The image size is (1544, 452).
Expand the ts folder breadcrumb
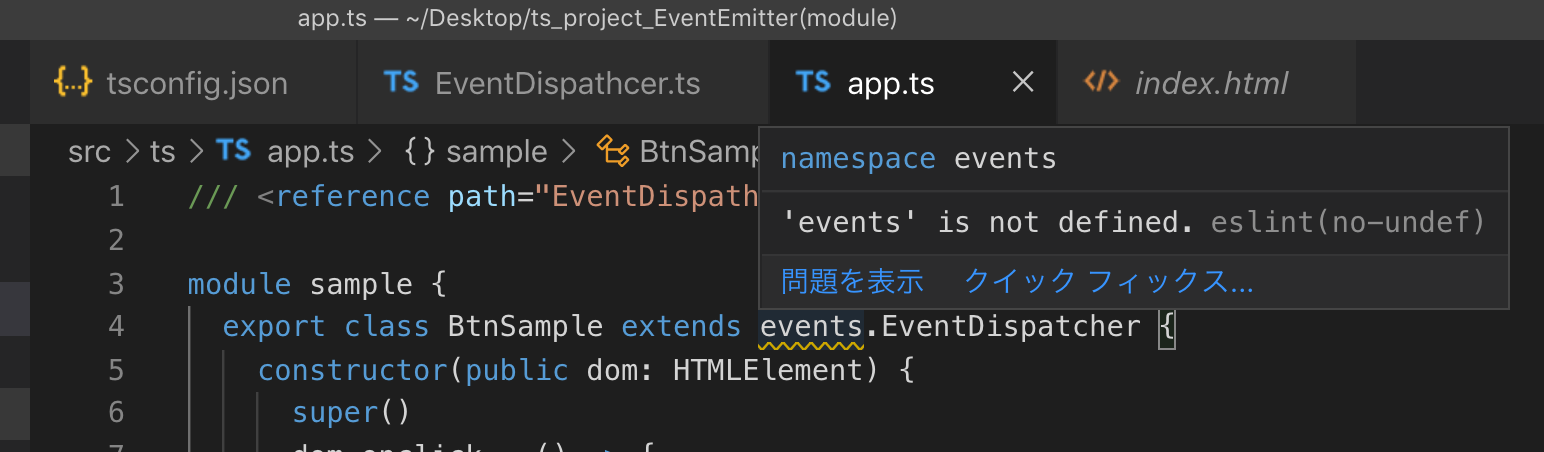(162, 152)
